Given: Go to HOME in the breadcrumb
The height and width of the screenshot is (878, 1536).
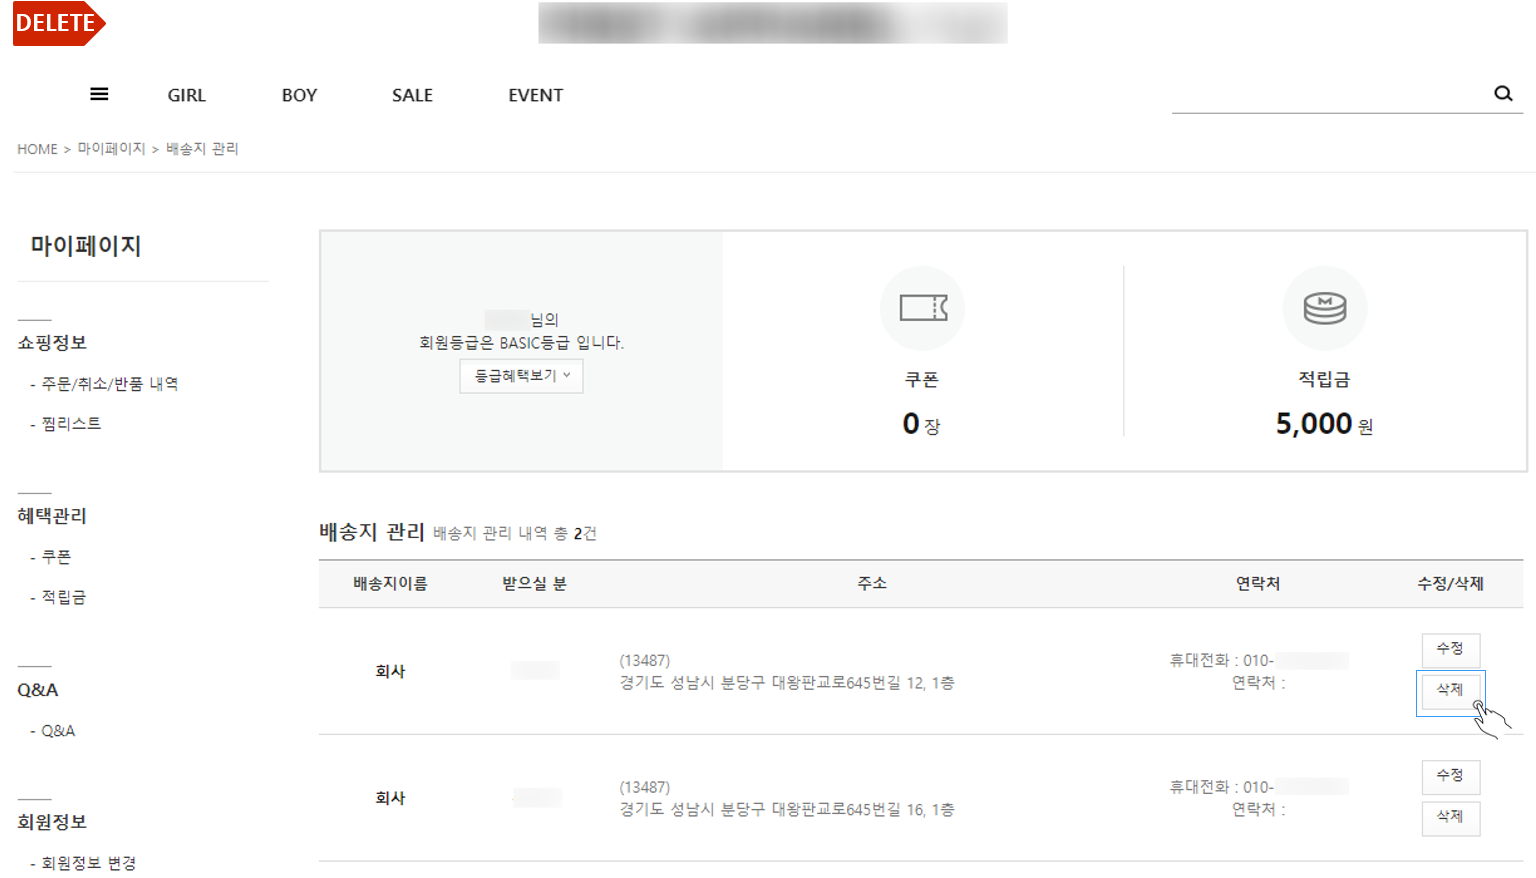Looking at the screenshot, I should [x=37, y=149].
